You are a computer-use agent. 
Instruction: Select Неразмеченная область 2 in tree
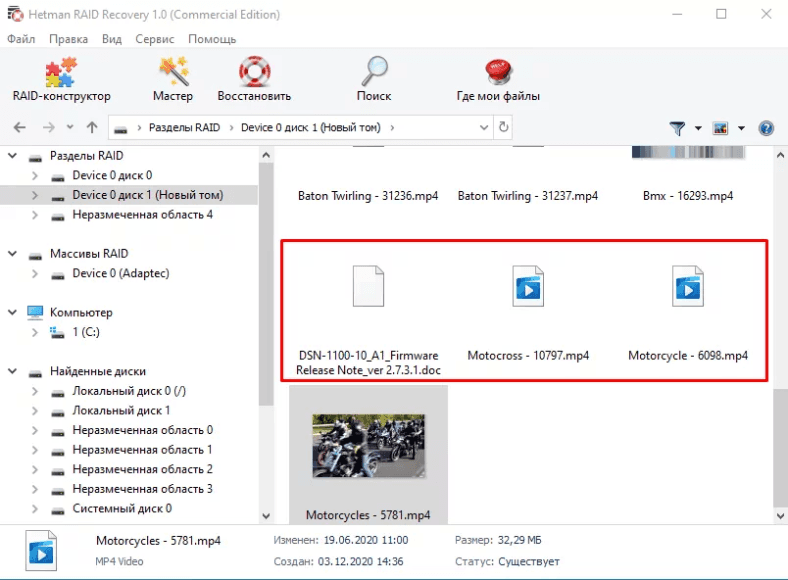[x=143, y=469]
